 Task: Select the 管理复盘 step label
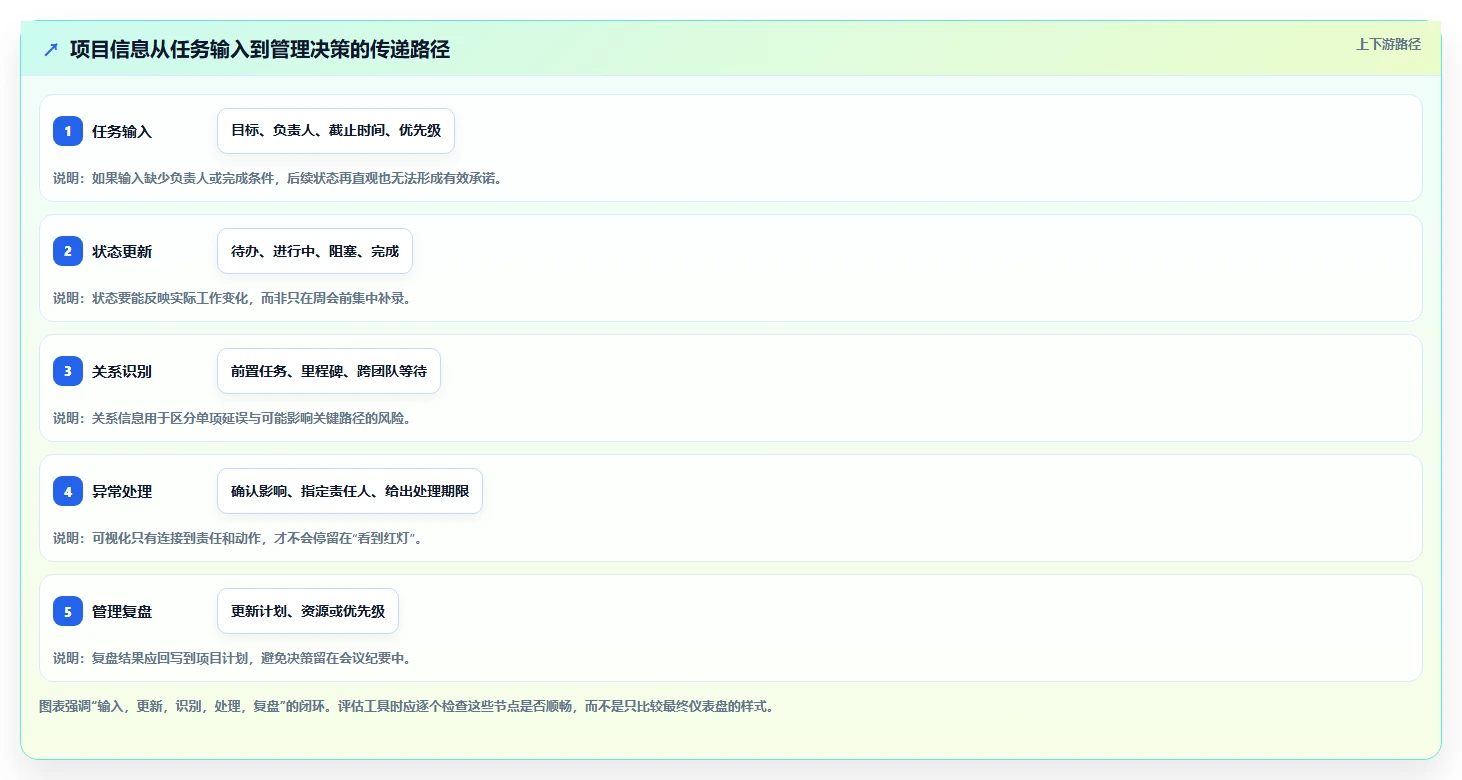[122, 611]
